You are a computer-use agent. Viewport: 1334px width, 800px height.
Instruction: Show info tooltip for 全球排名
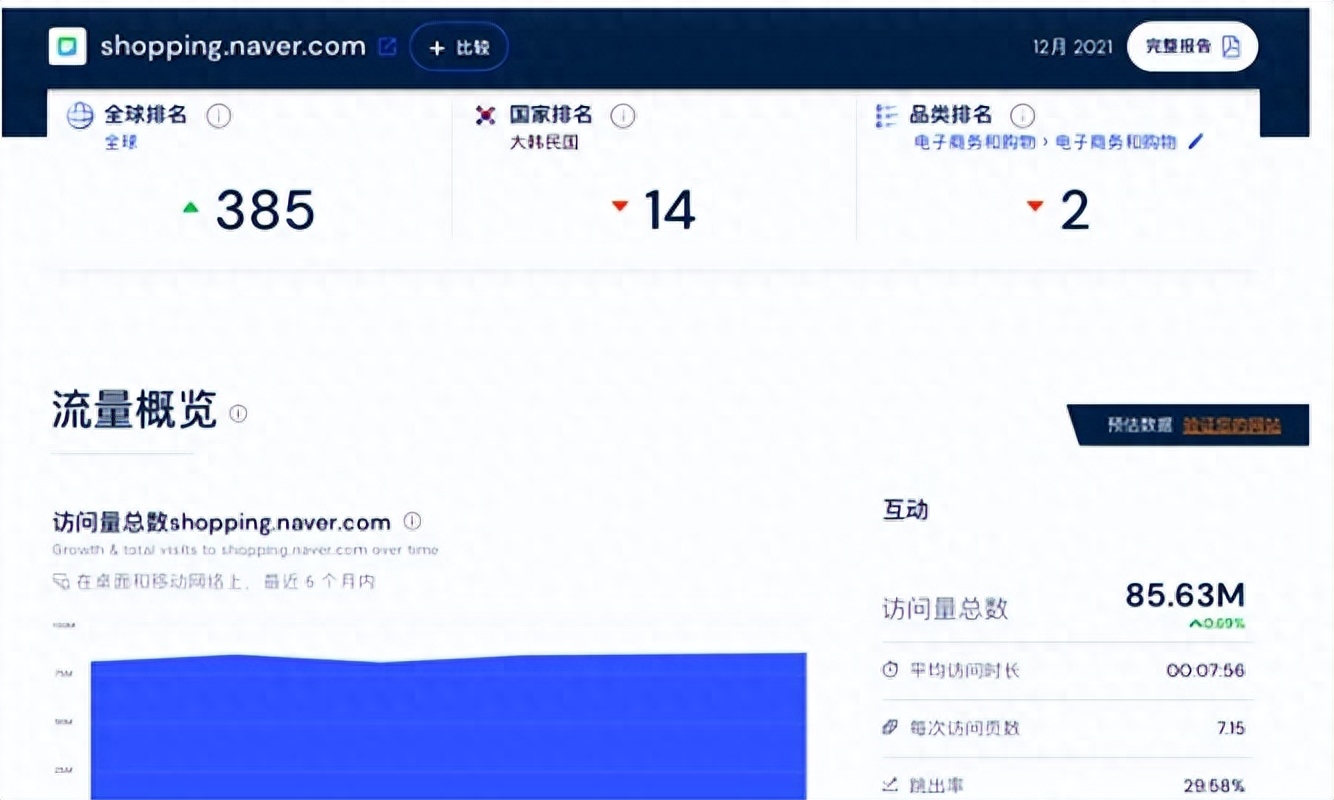(218, 116)
